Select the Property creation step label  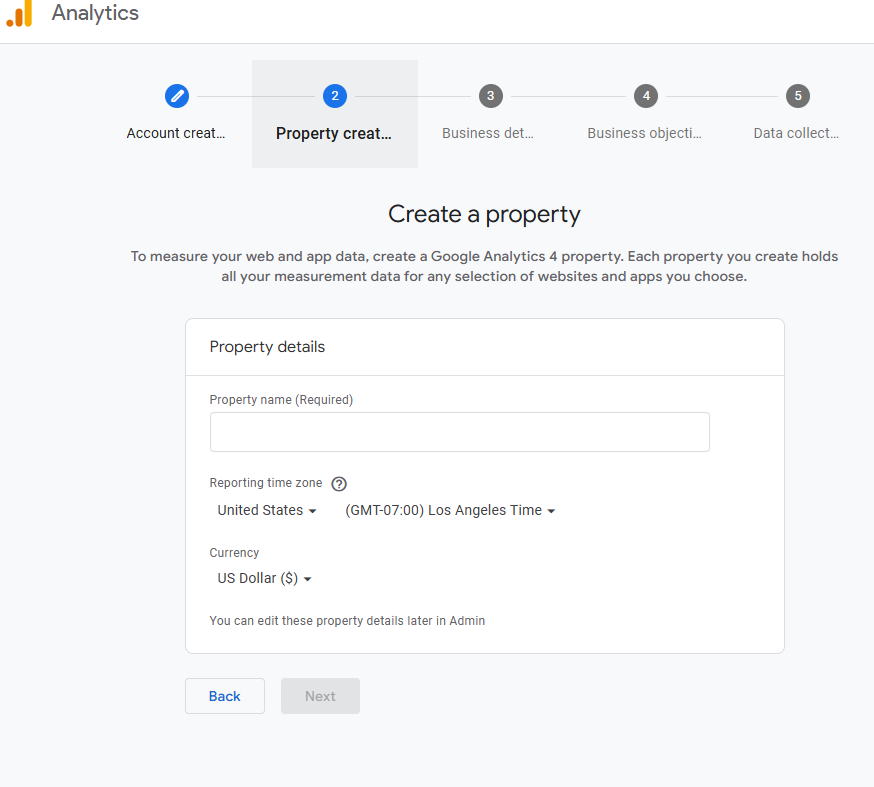(333, 133)
